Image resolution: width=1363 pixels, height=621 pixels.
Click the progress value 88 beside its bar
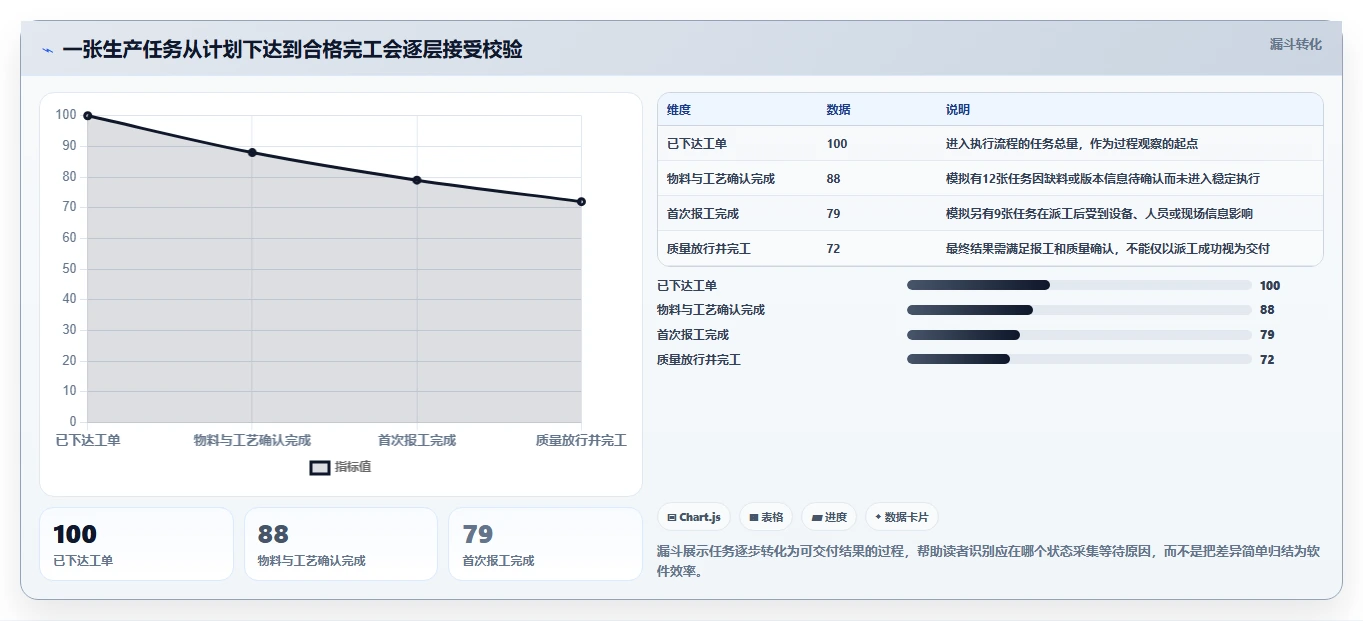tap(1267, 310)
